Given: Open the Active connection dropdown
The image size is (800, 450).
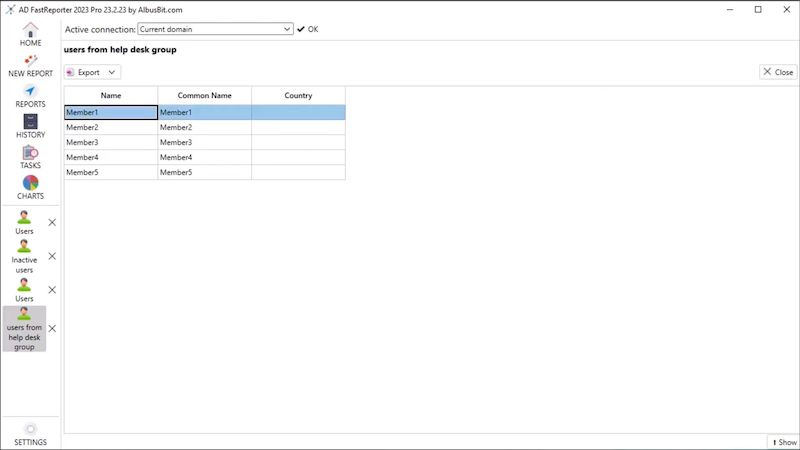Looking at the screenshot, I should [x=215, y=29].
